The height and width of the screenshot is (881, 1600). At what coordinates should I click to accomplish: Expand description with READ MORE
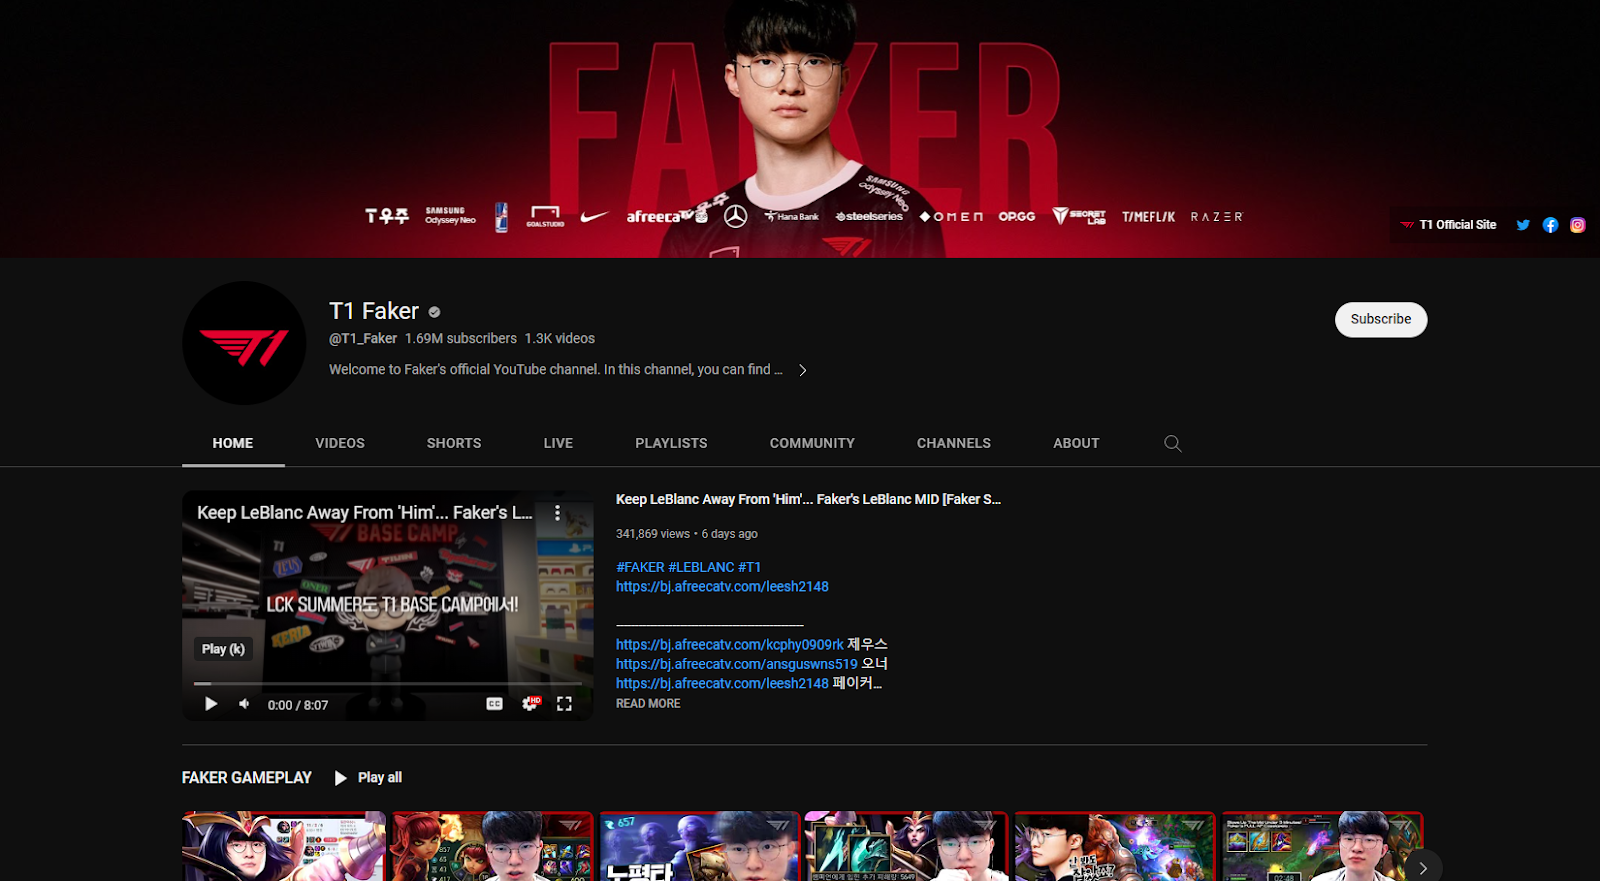point(648,704)
